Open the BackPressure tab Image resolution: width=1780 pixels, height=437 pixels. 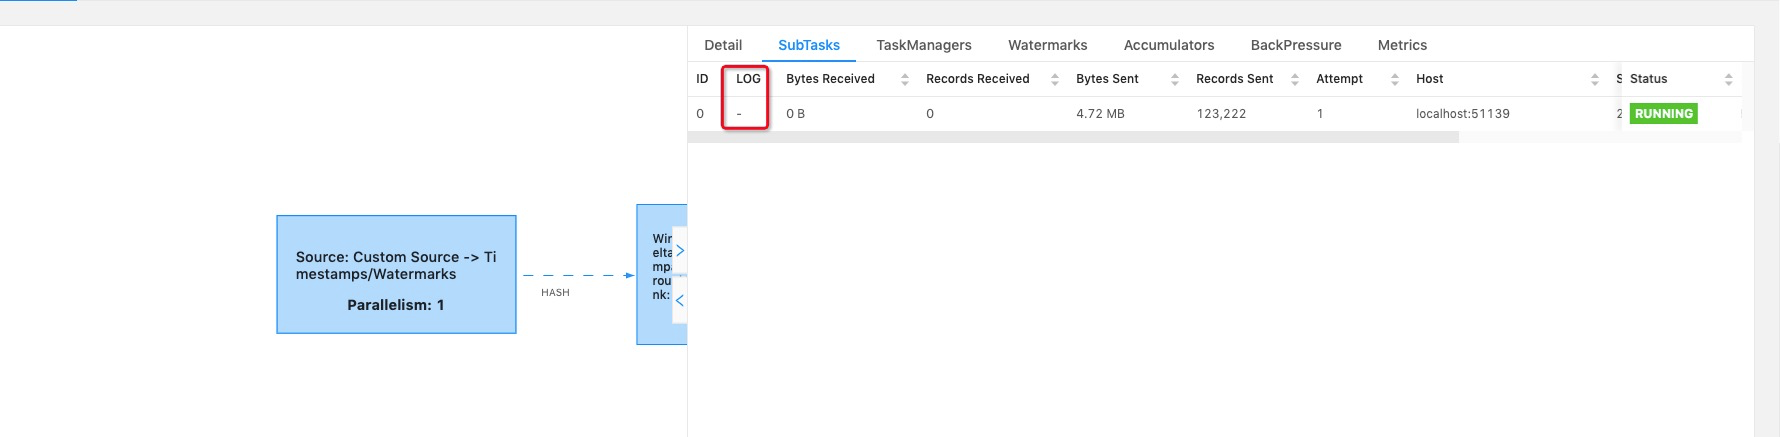click(x=1296, y=45)
